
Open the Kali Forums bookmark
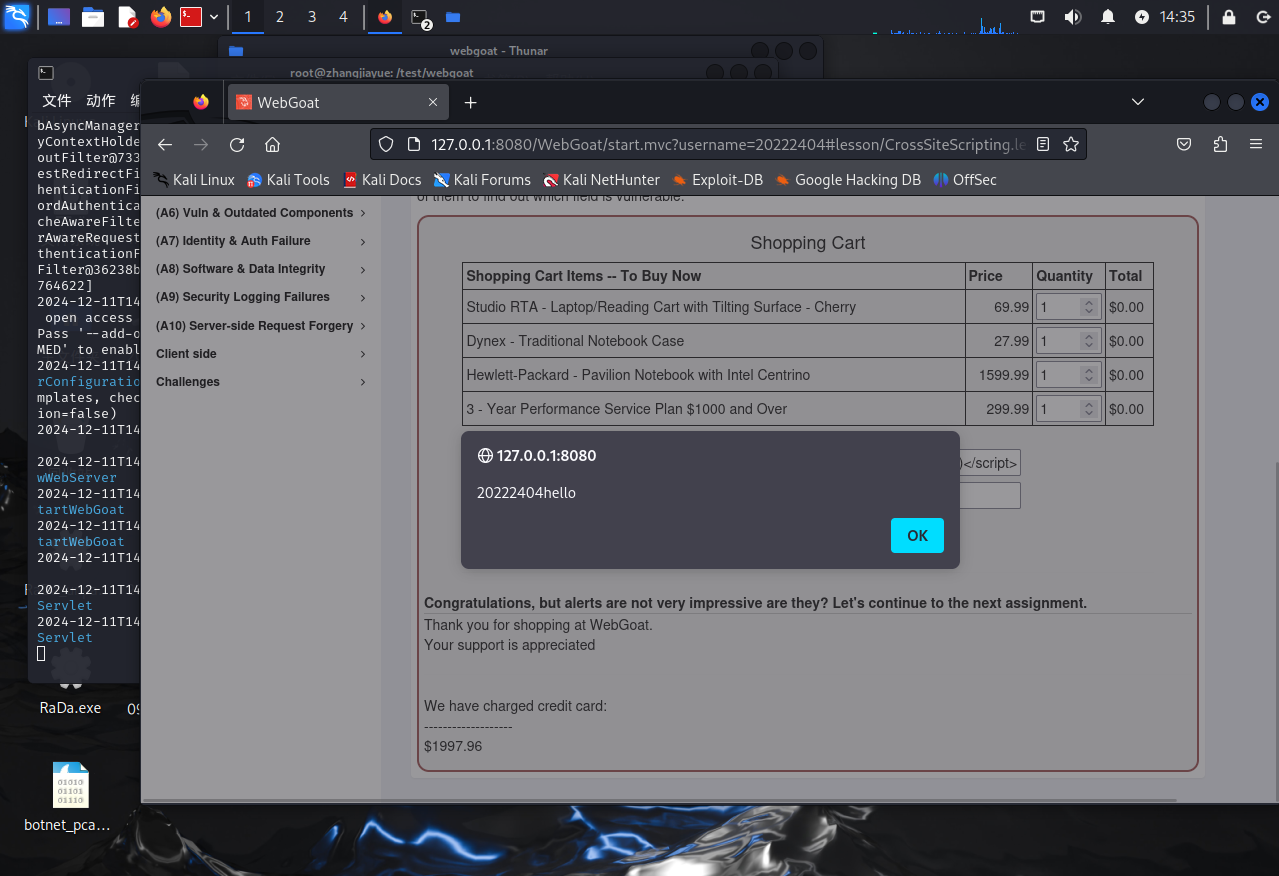click(x=482, y=180)
